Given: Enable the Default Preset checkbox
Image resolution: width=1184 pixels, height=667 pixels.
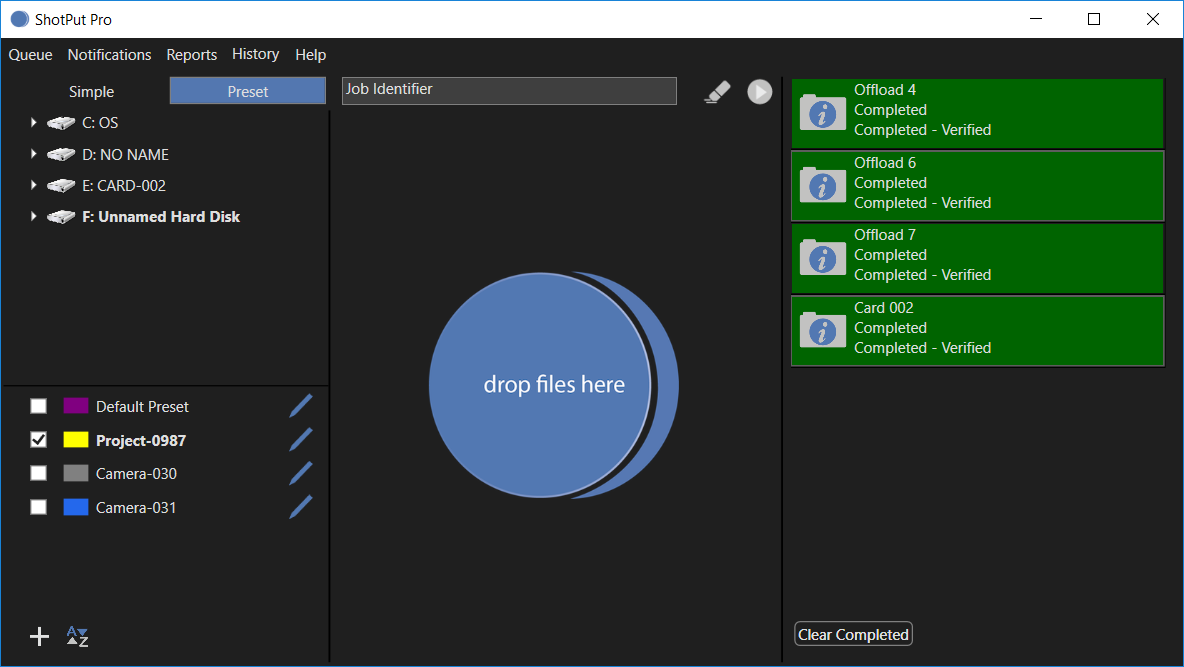Looking at the screenshot, I should 38,406.
